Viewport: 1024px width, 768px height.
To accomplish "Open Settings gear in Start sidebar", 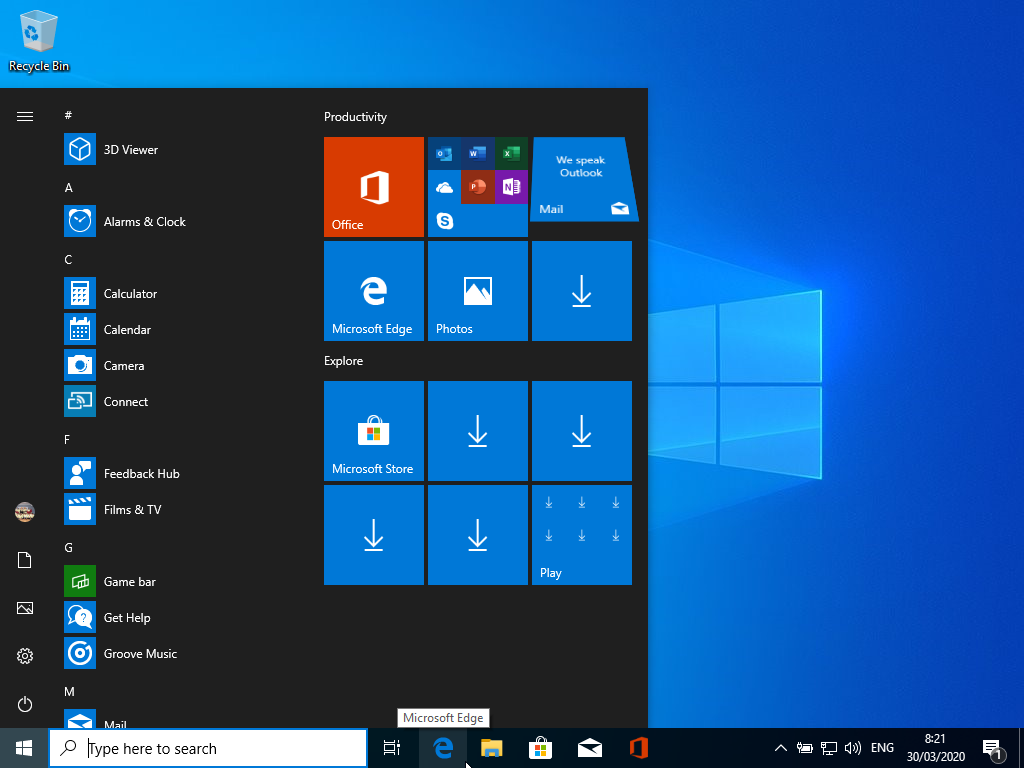I will coord(25,656).
